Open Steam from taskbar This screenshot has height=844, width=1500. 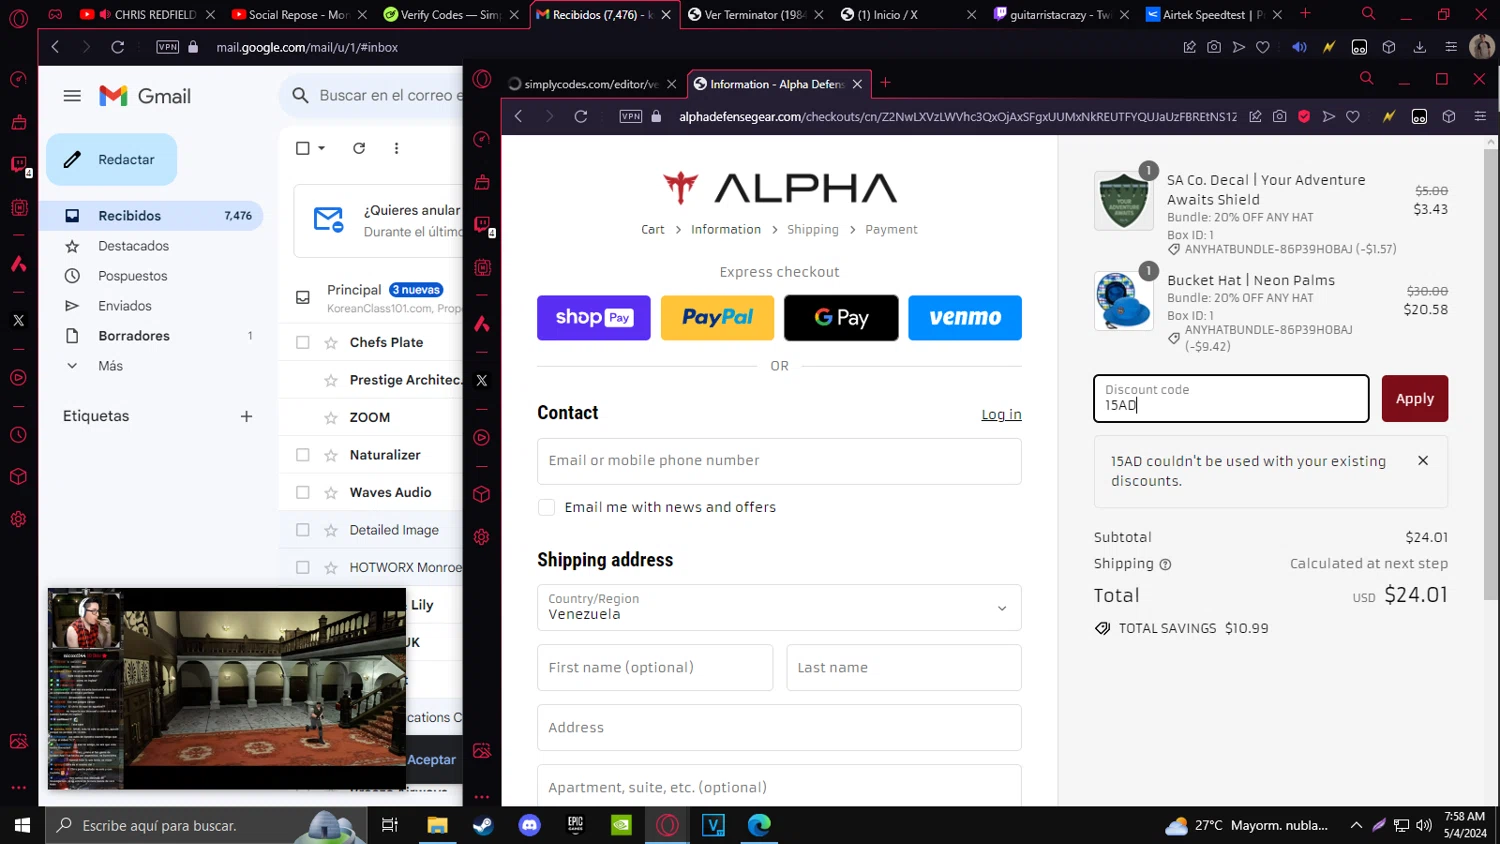click(483, 825)
